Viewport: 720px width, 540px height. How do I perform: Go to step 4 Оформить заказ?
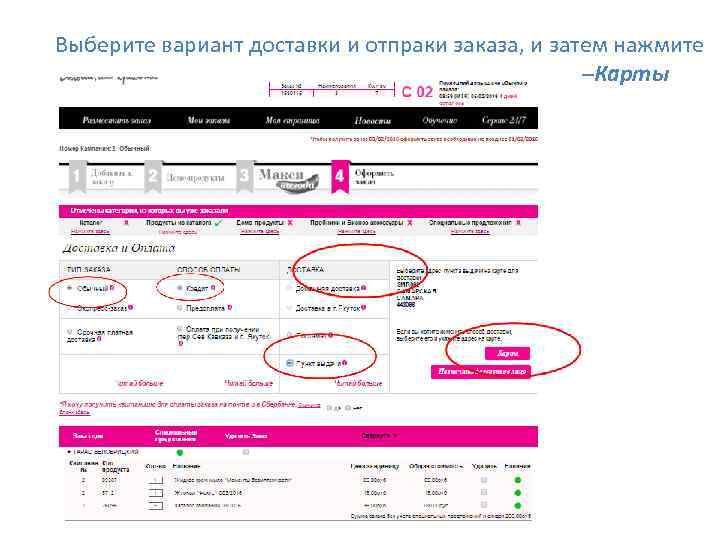[x=363, y=177]
